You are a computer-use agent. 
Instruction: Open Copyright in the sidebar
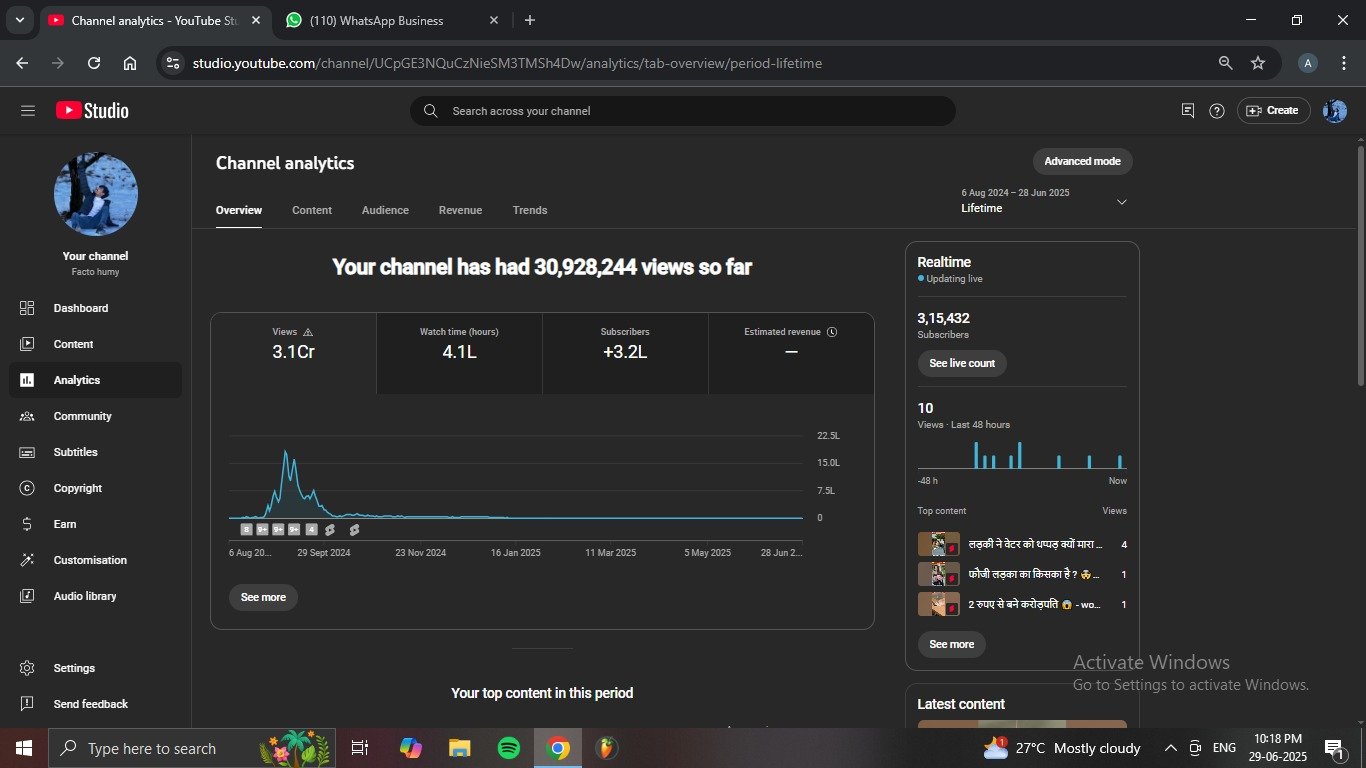(x=96, y=488)
